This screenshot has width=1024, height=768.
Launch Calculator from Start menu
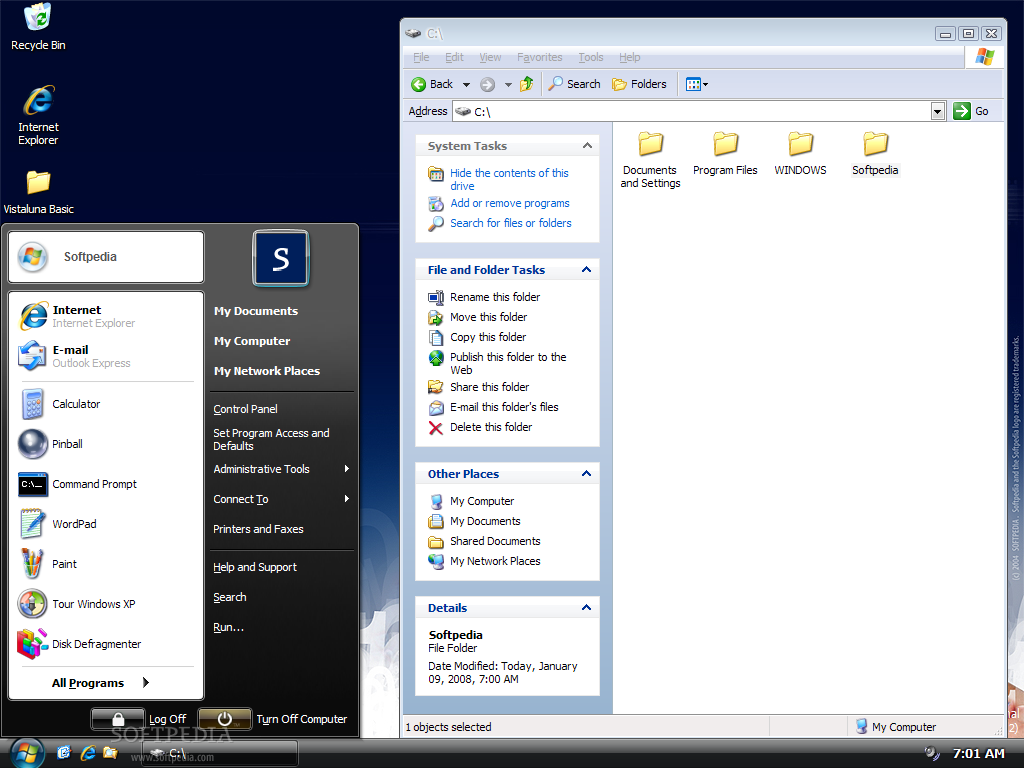coord(106,404)
